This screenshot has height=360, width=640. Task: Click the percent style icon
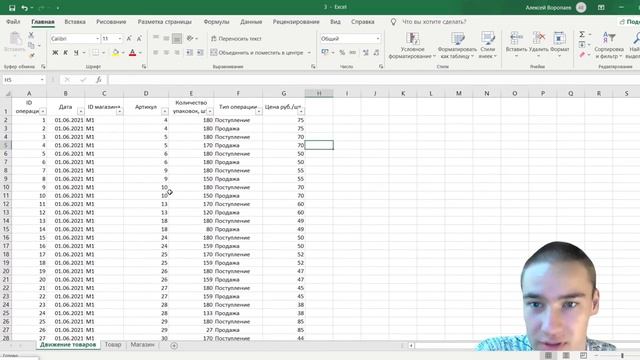342,53
